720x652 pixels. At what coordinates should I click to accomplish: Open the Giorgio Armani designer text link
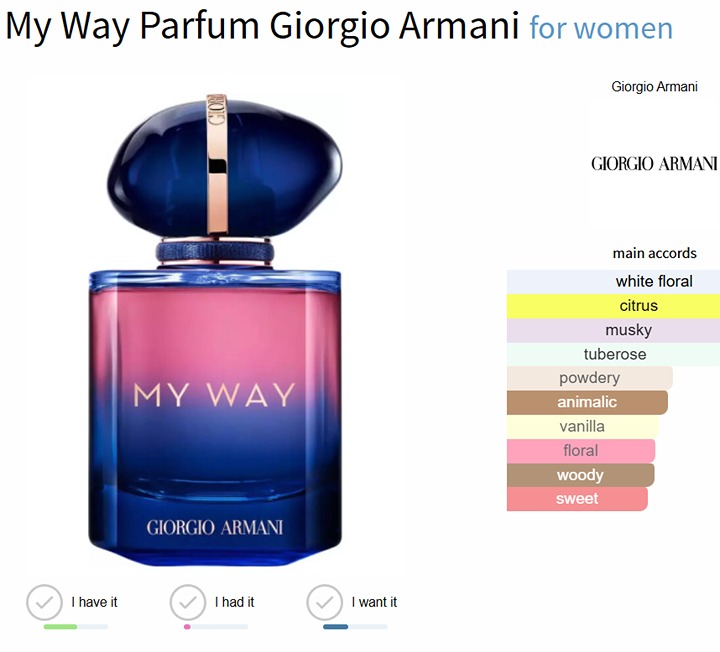point(654,86)
